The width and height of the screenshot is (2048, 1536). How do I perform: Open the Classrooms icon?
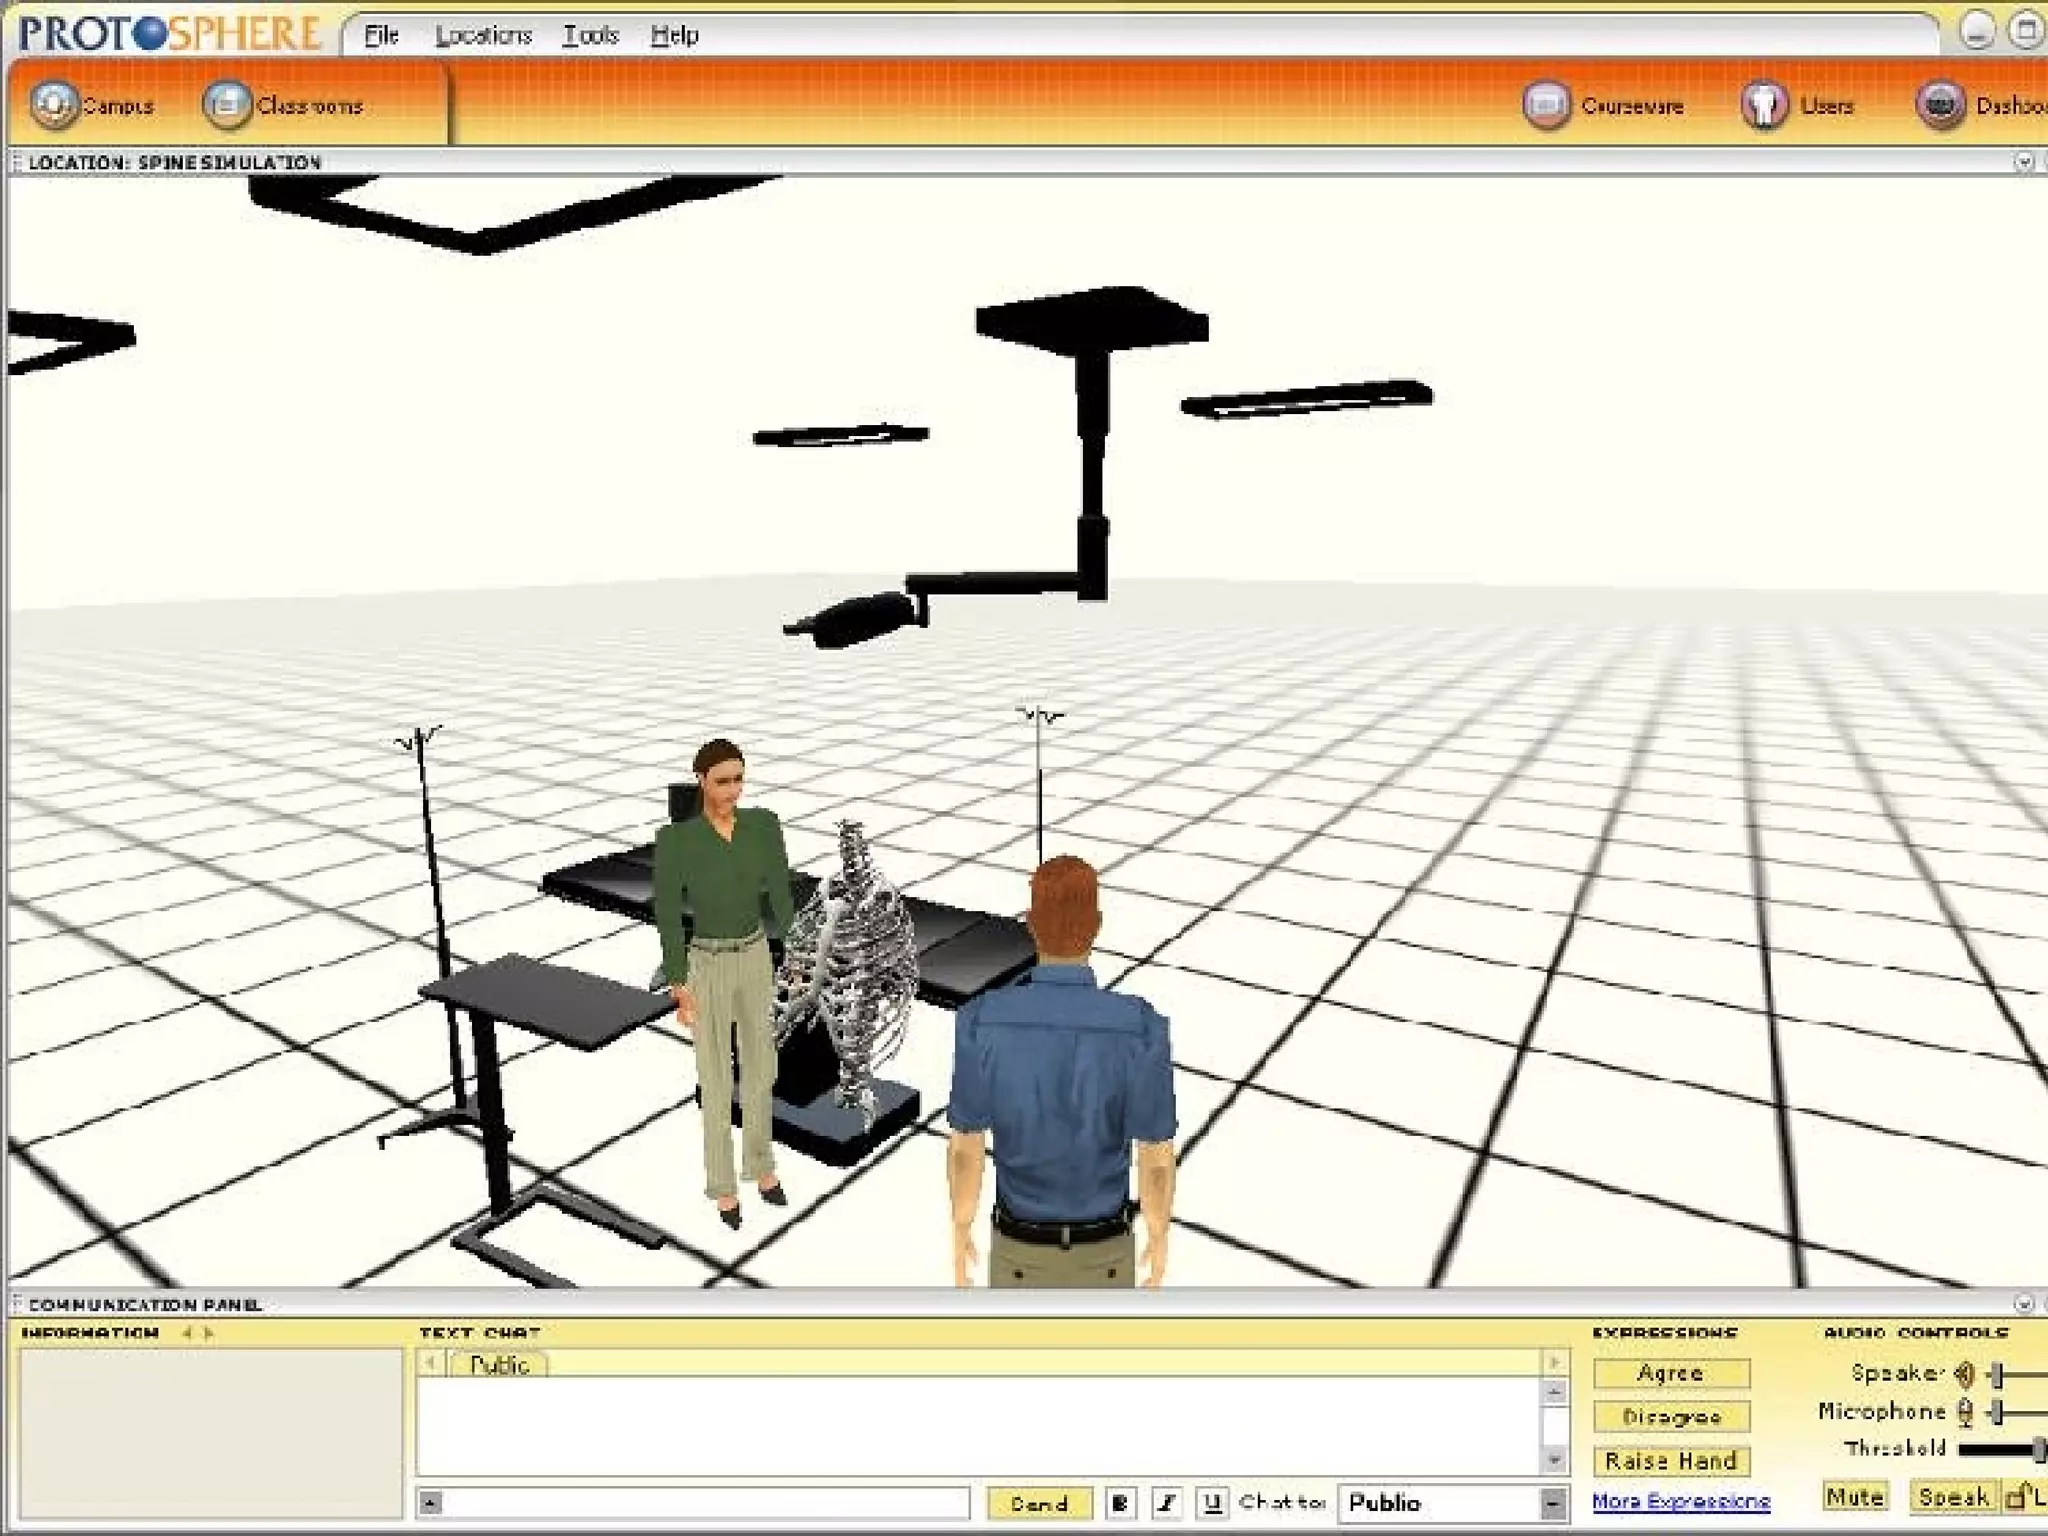pyautogui.click(x=227, y=105)
